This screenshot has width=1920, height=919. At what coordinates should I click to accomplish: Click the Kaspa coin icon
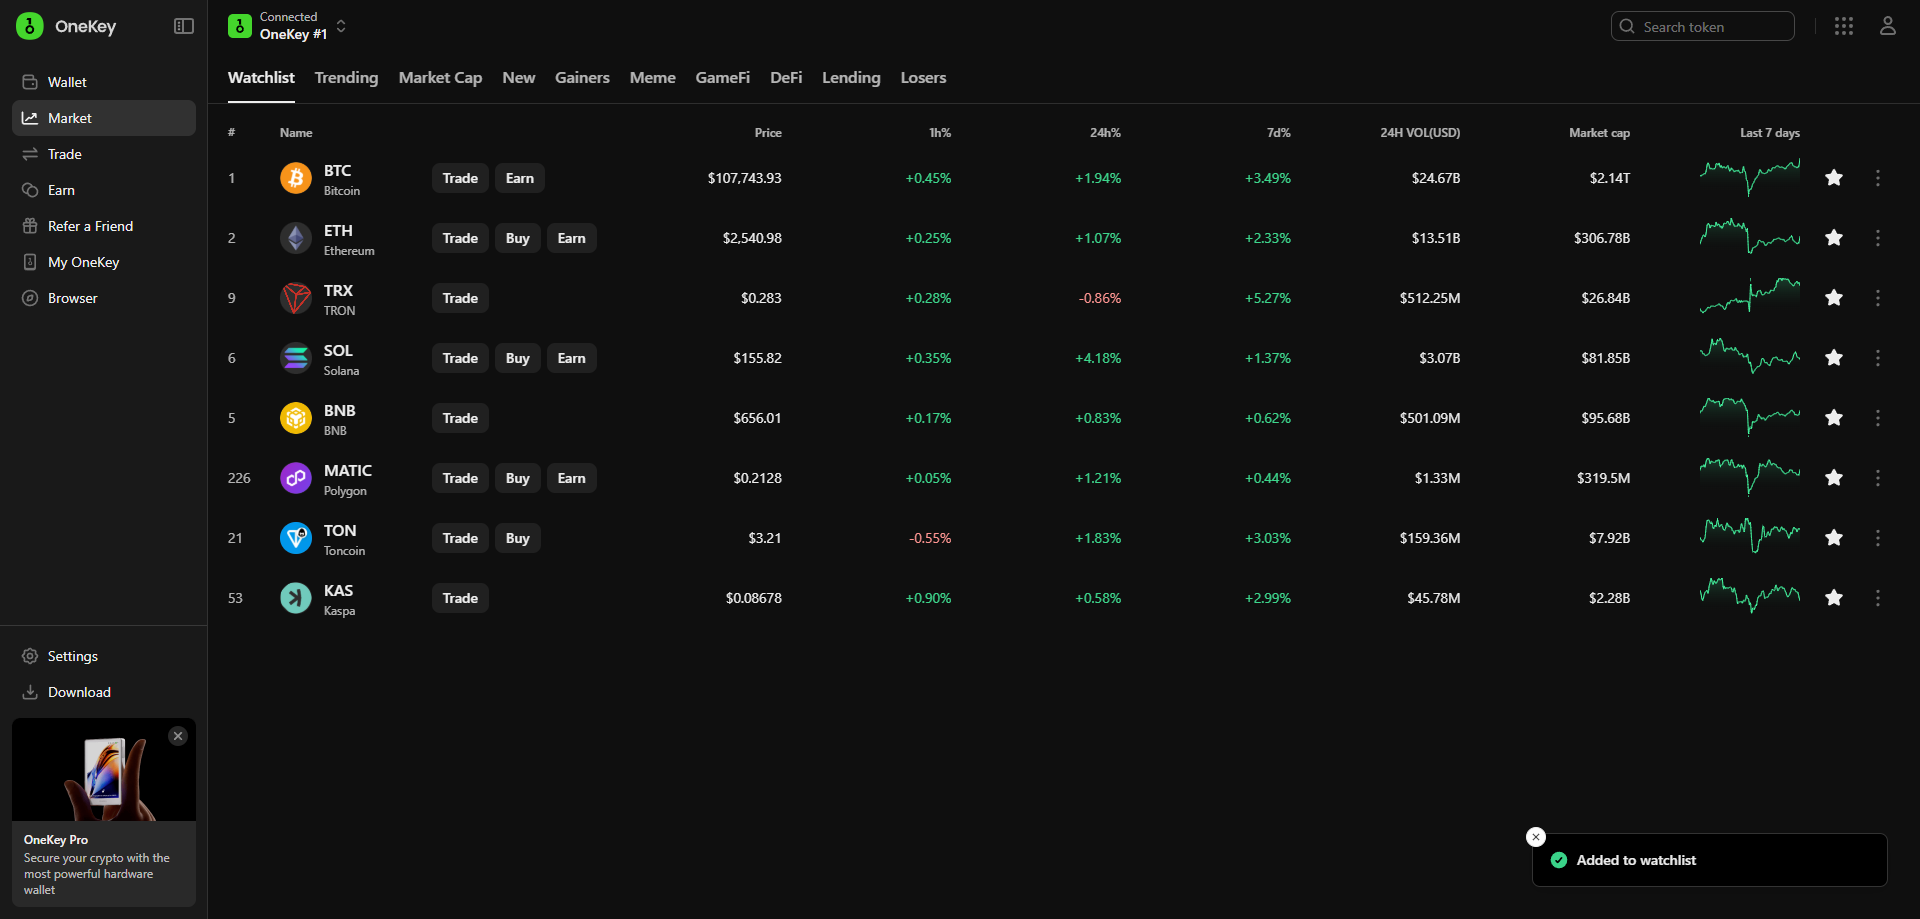click(x=296, y=598)
